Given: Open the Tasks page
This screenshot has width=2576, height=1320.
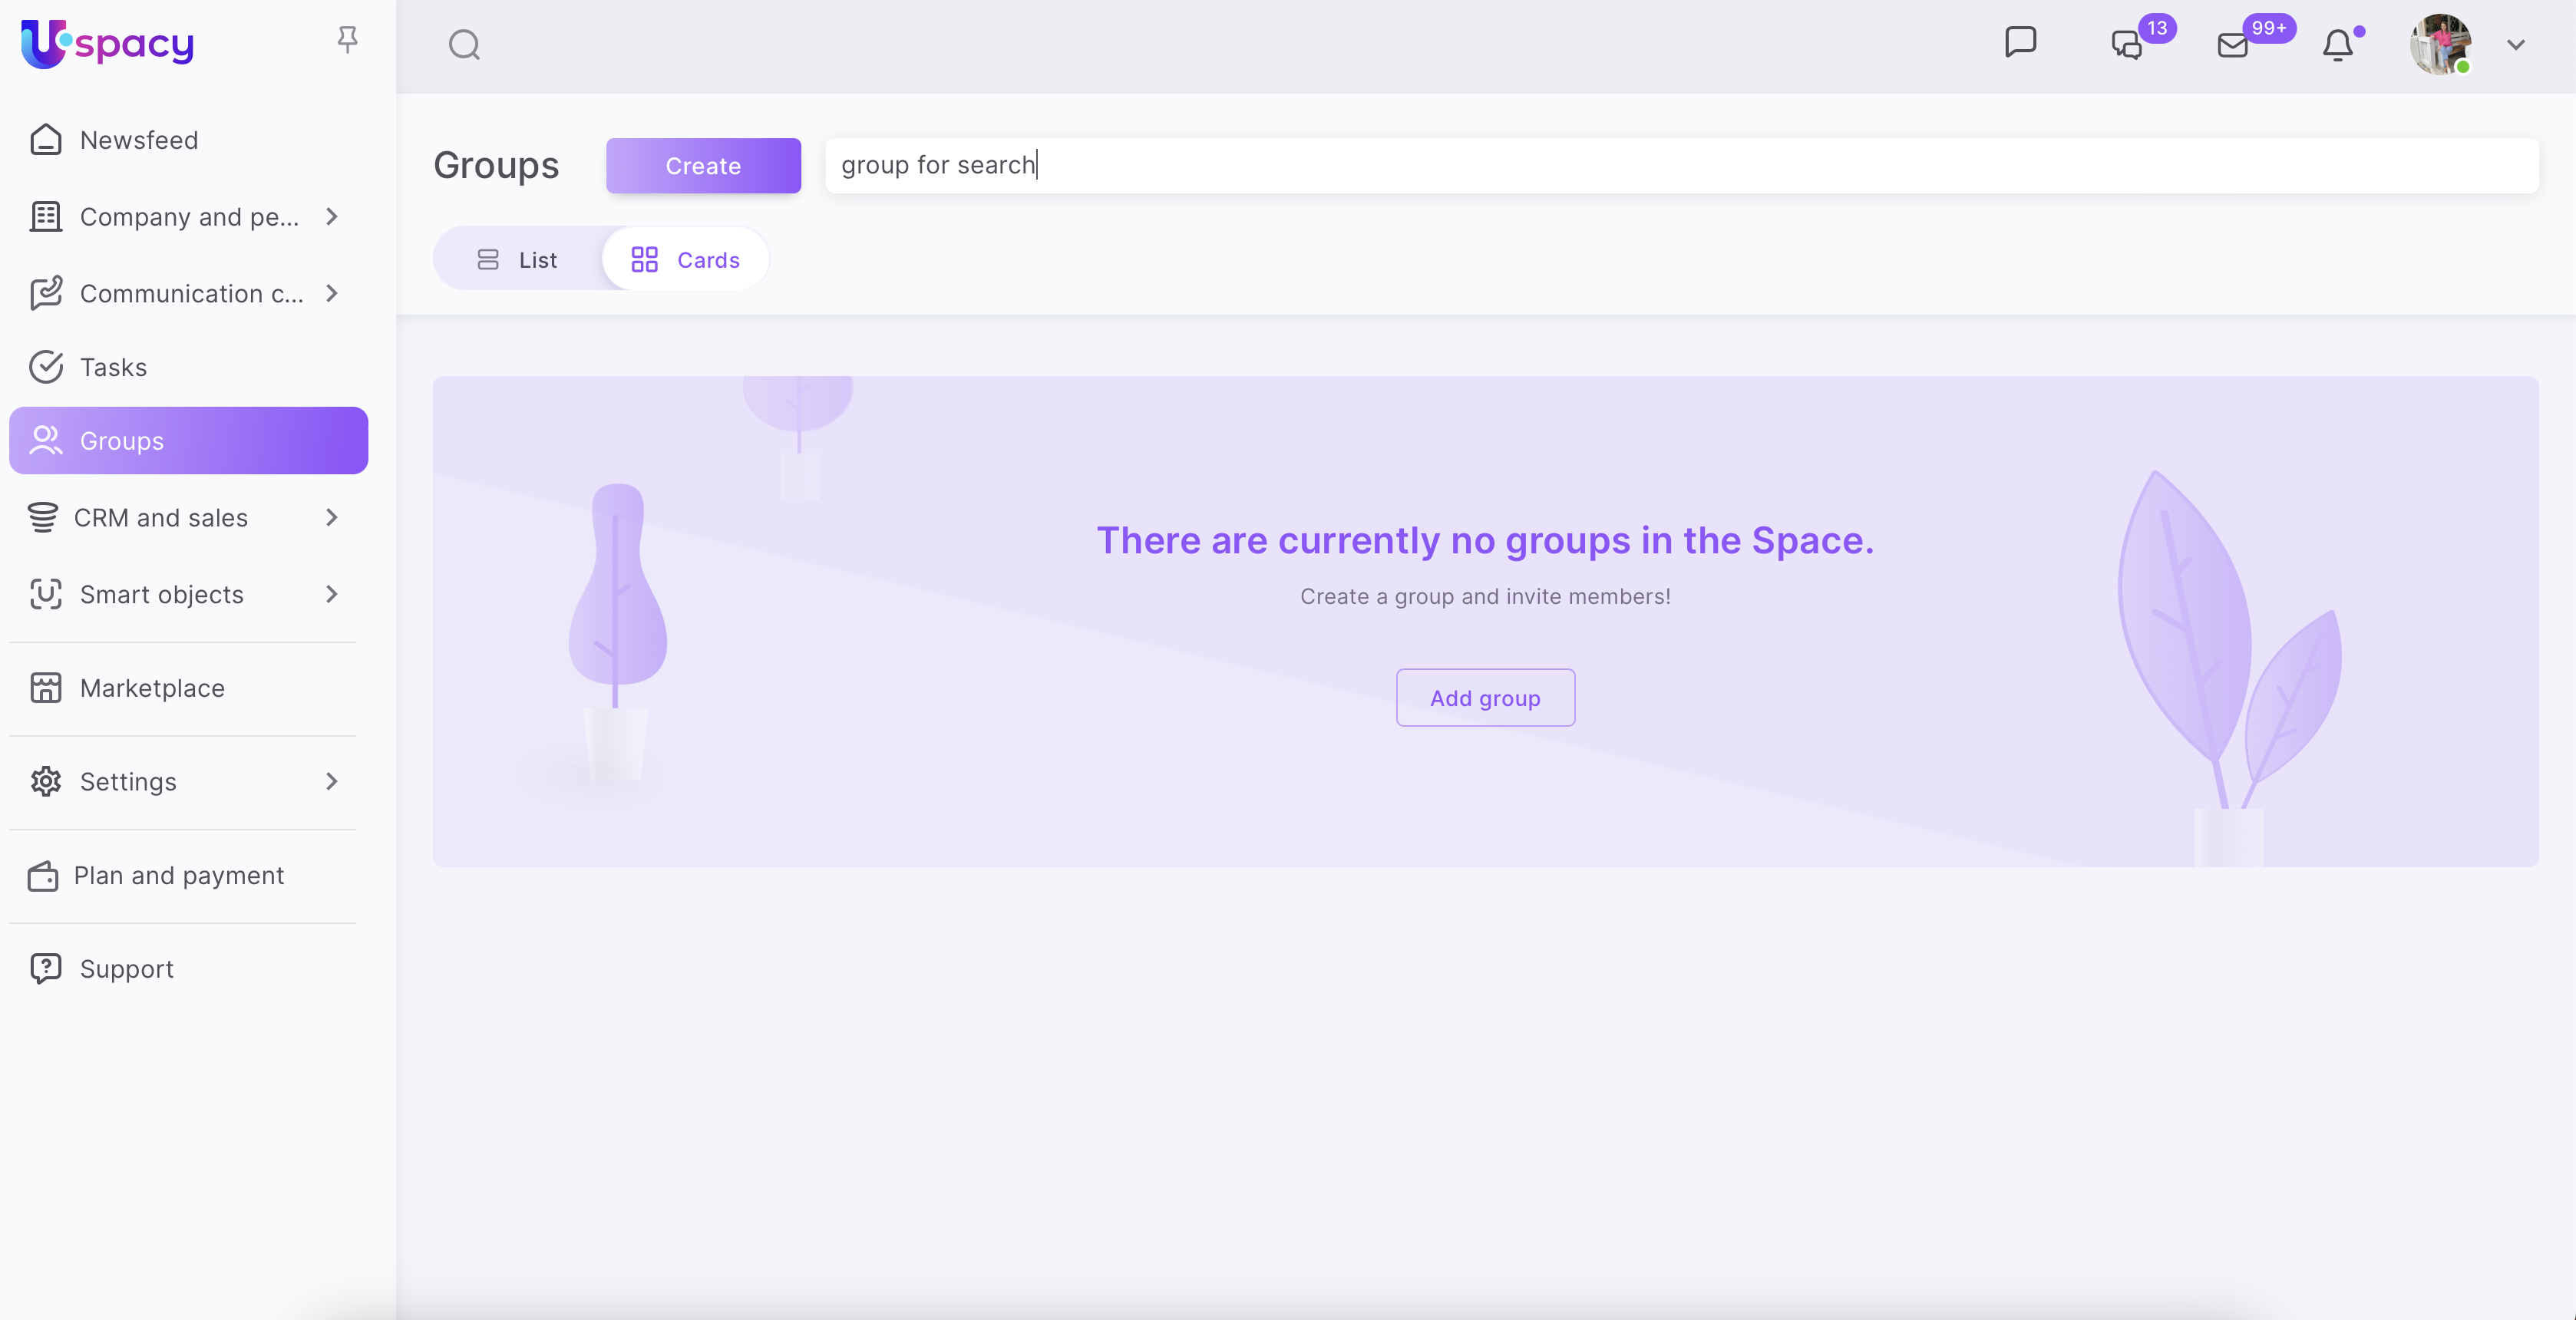Looking at the screenshot, I should tap(113, 367).
